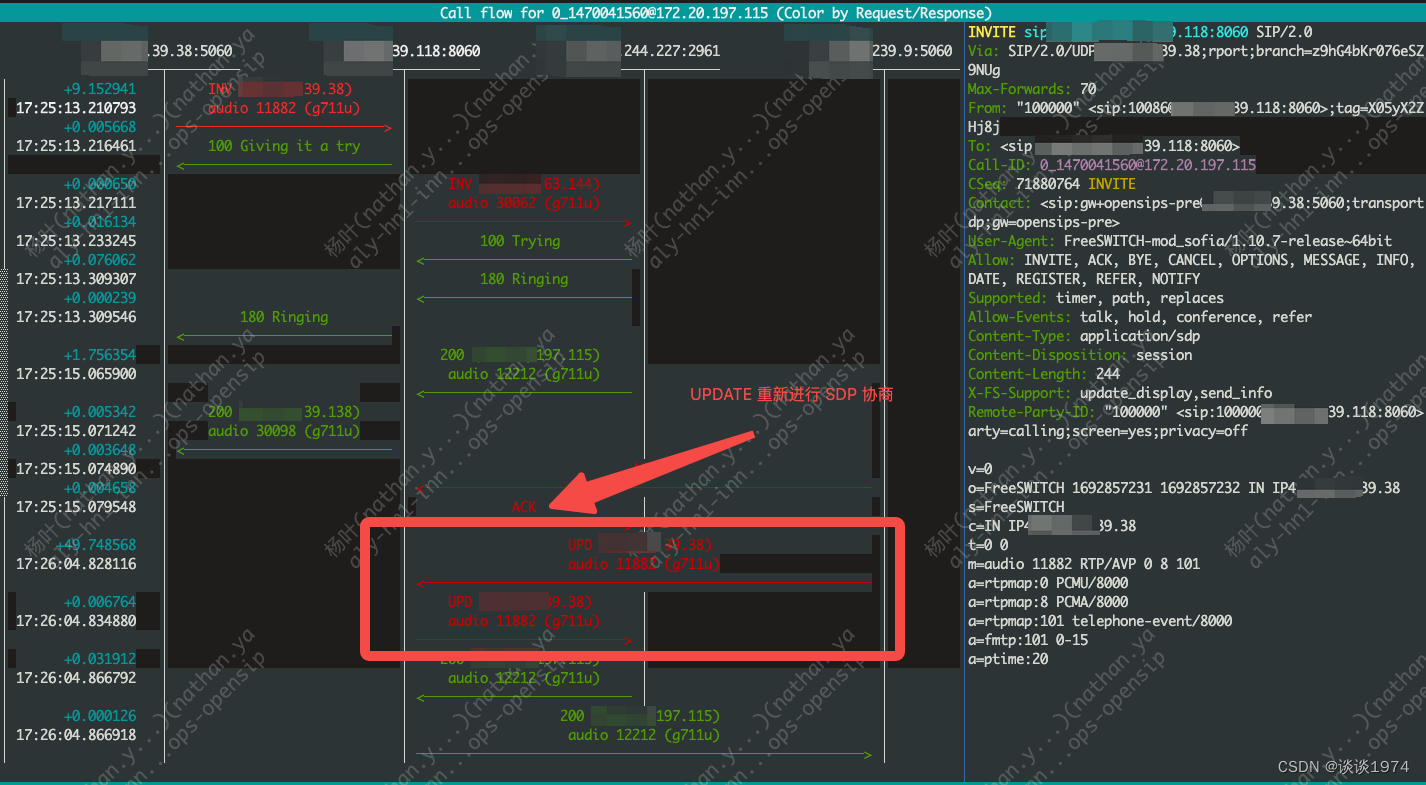Image resolution: width=1426 pixels, height=785 pixels.
Task: Click timestamp 17:25:15.065900
Action: (x=76, y=374)
